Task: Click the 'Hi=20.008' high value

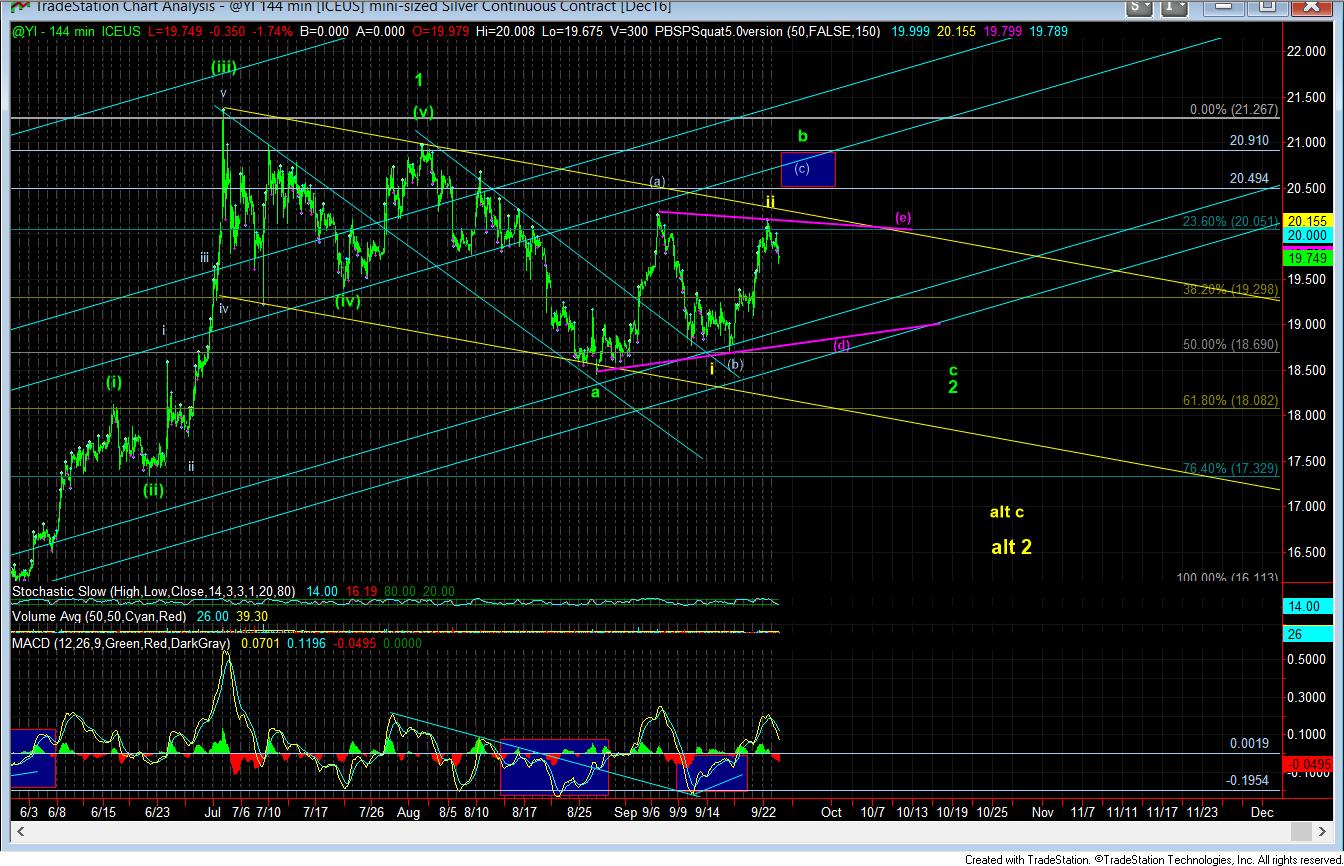Action: pyautogui.click(x=507, y=32)
